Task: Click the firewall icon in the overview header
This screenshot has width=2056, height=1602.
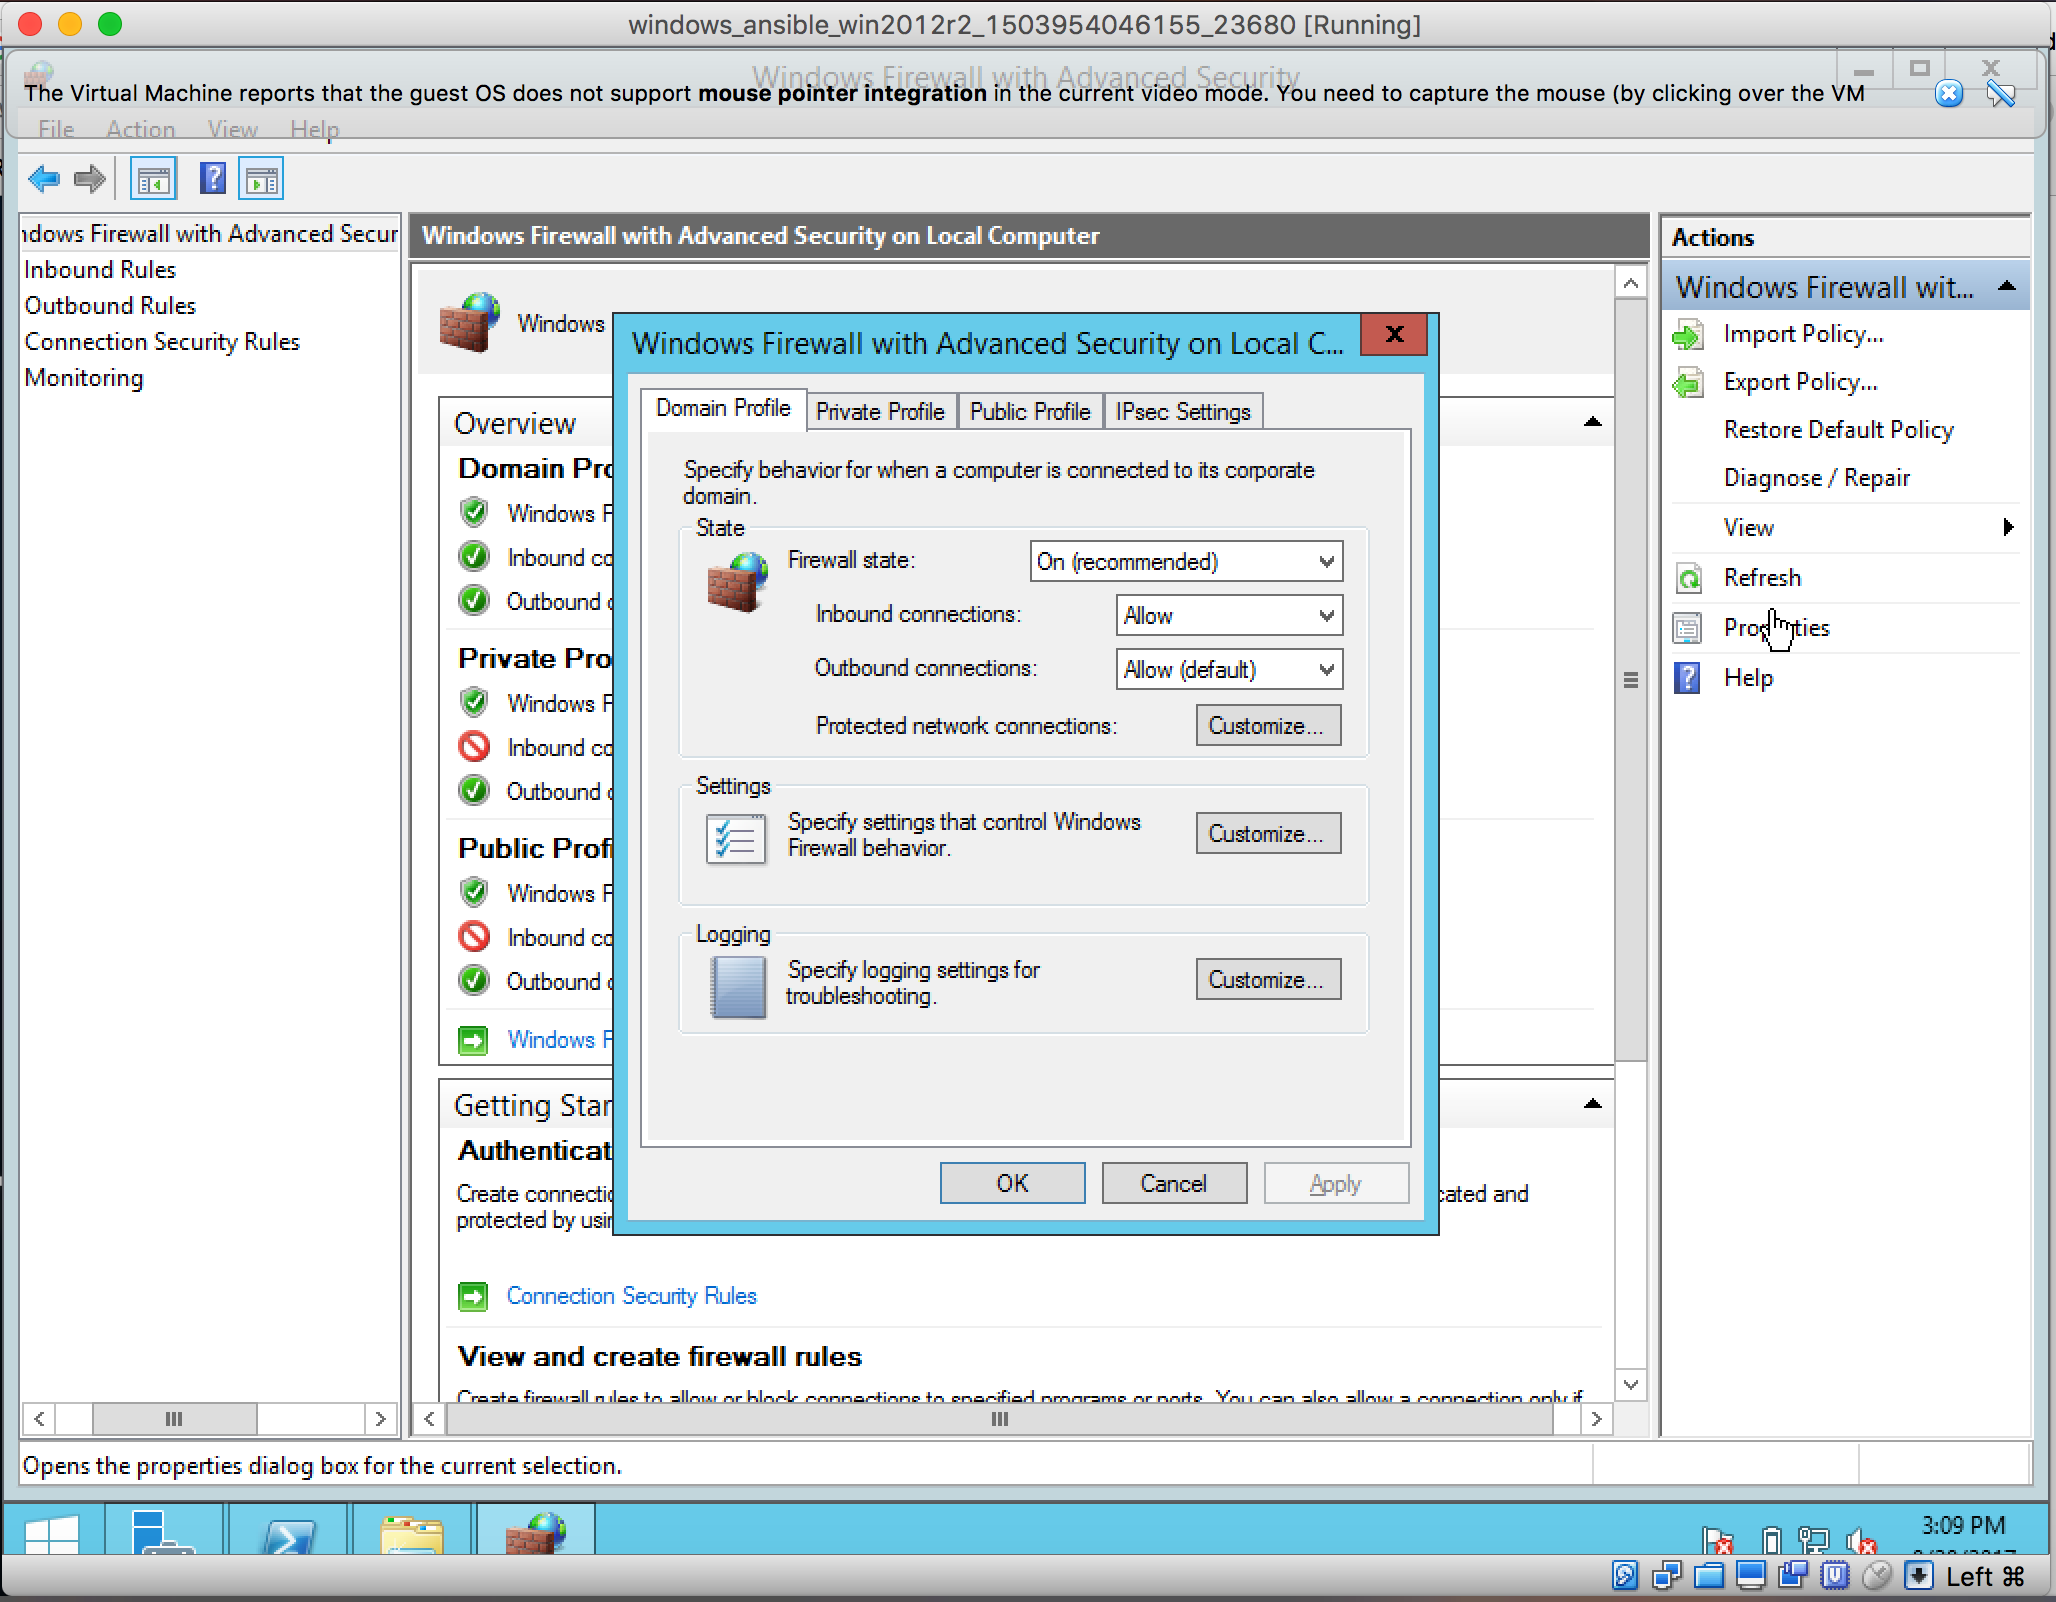Action: pyautogui.click(x=470, y=322)
